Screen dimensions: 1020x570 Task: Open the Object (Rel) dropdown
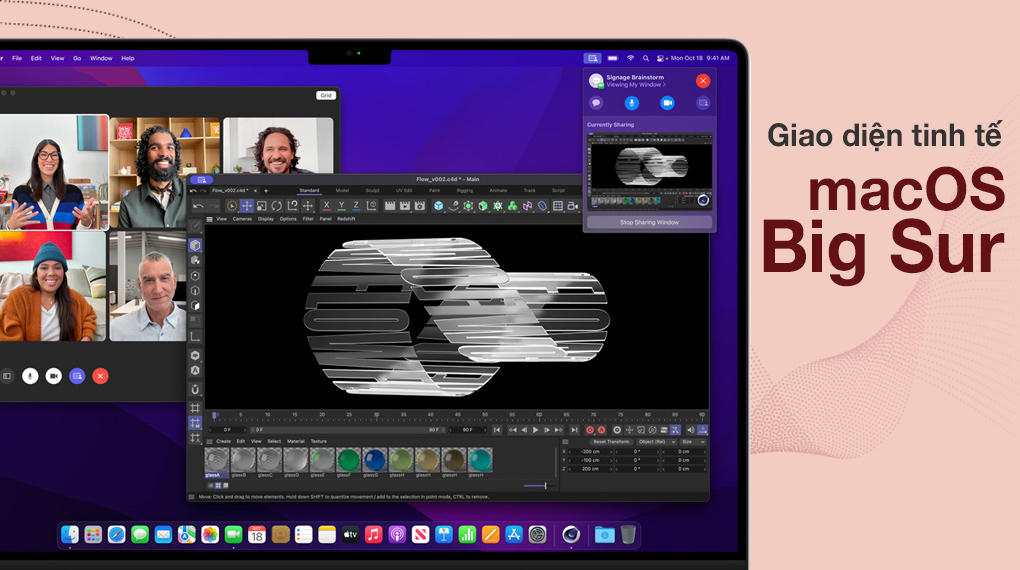(656, 442)
